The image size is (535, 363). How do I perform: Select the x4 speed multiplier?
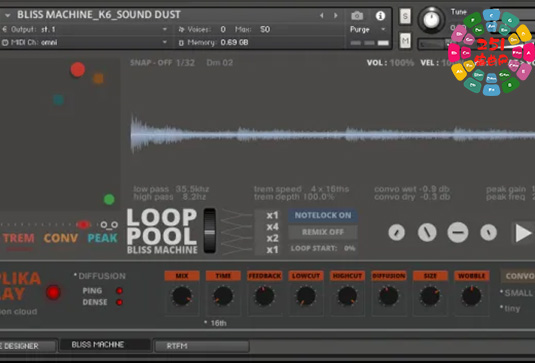pos(272,227)
